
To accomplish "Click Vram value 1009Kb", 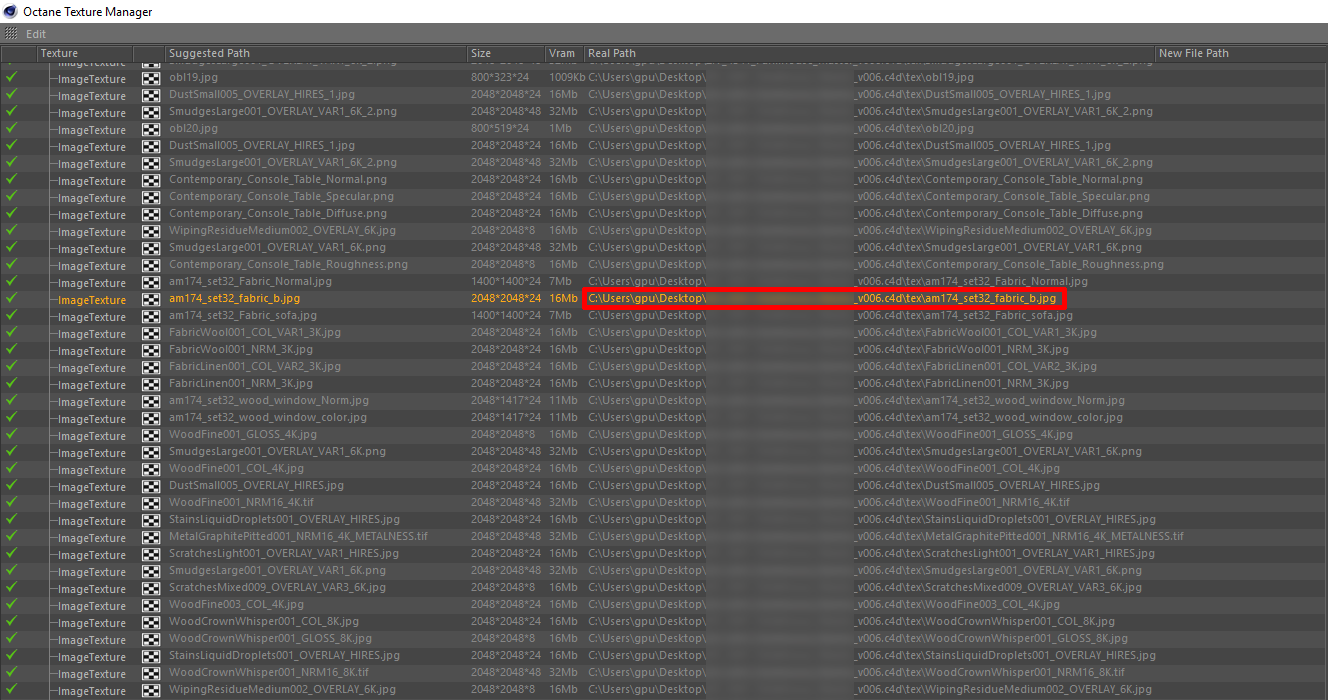I will pyautogui.click(x=567, y=77).
